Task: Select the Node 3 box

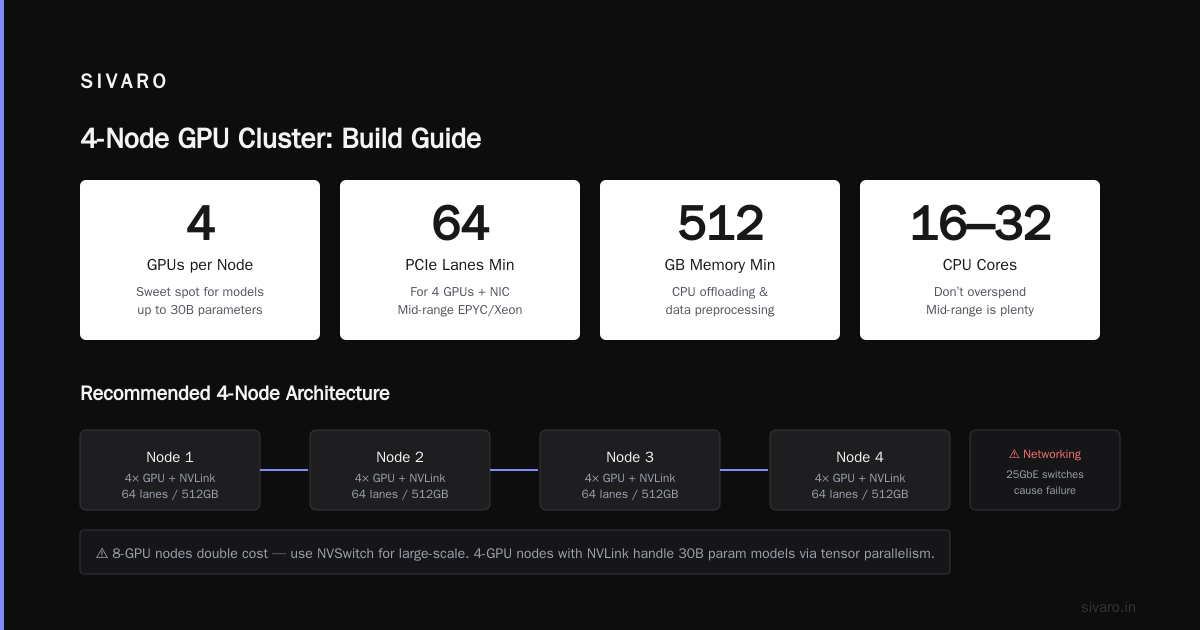Action: tap(630, 470)
